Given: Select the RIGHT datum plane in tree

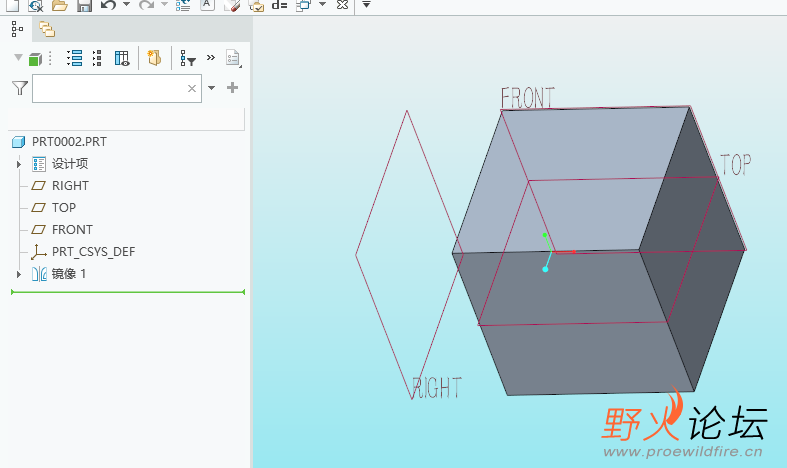Looking at the screenshot, I should click(70, 186).
